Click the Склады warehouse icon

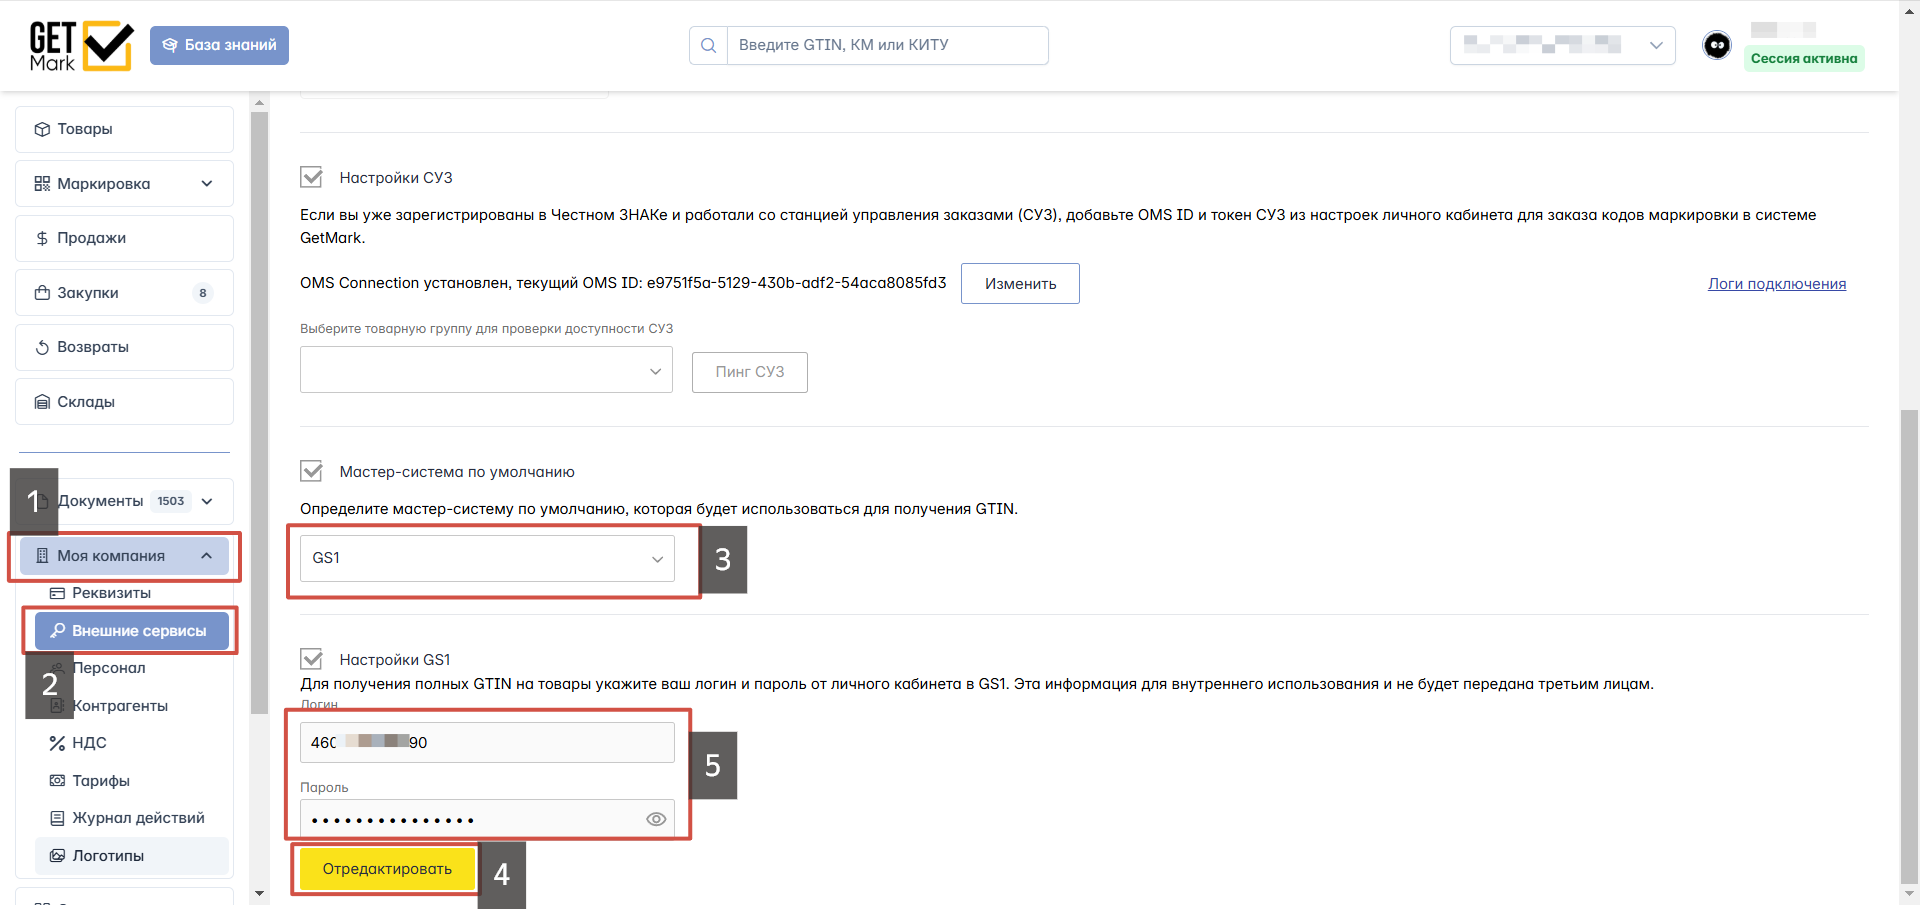tap(42, 402)
